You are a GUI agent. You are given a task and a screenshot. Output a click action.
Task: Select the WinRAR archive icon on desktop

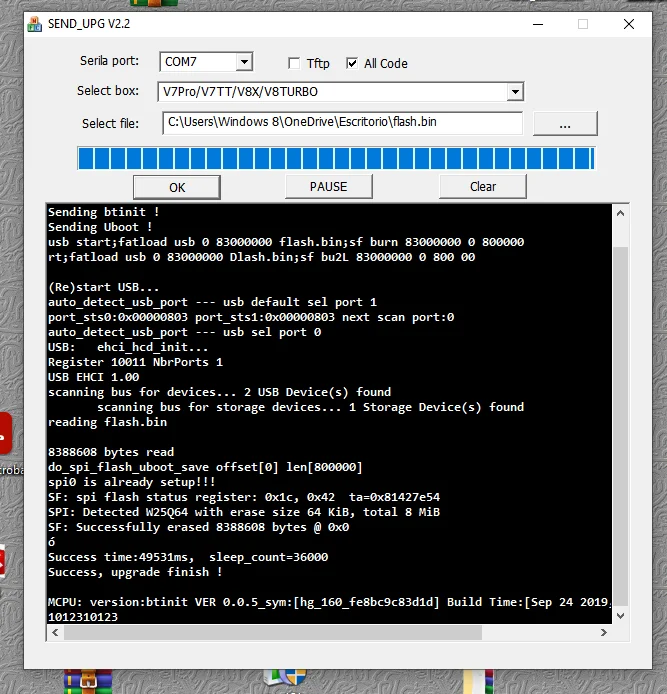point(79,682)
